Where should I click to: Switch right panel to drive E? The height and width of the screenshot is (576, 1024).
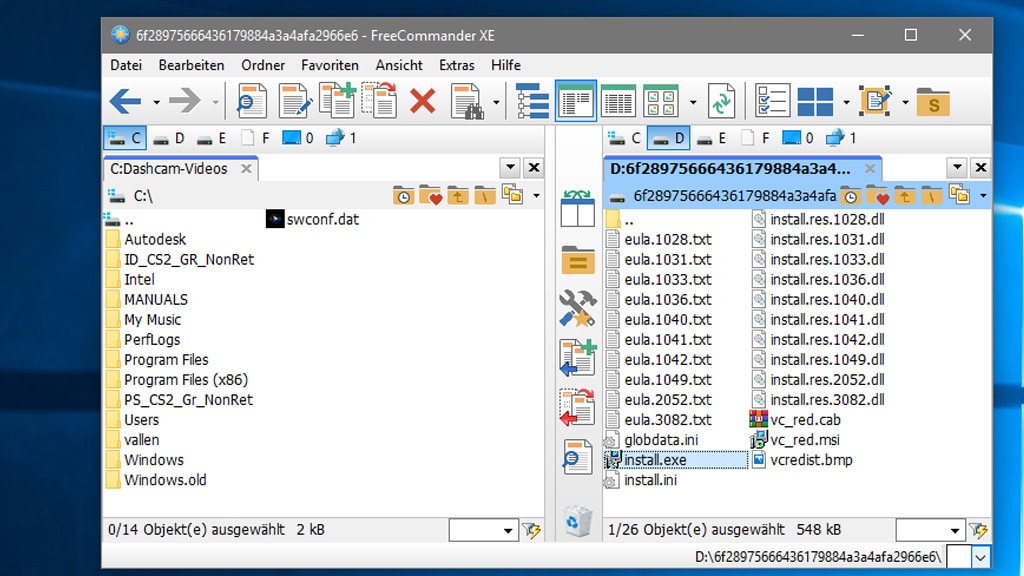pos(712,138)
